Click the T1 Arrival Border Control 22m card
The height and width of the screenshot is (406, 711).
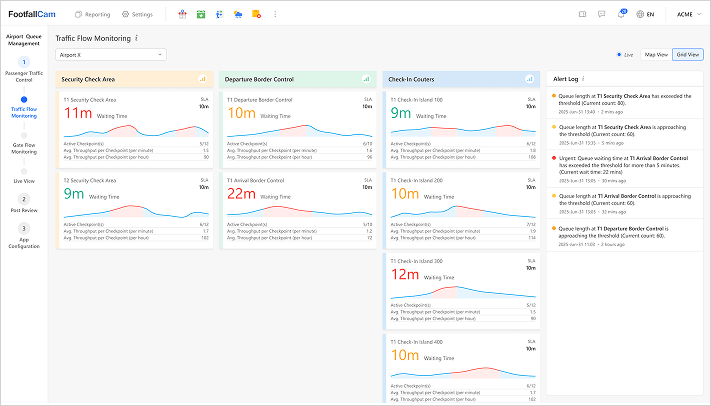[300, 211]
